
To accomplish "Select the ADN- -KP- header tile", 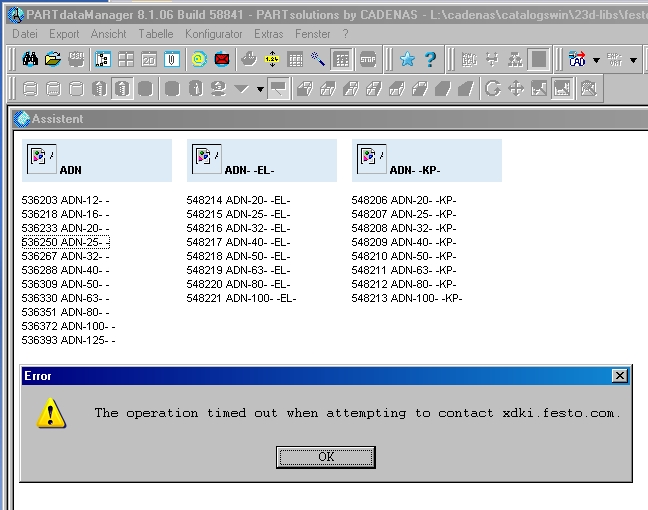I will pos(427,160).
